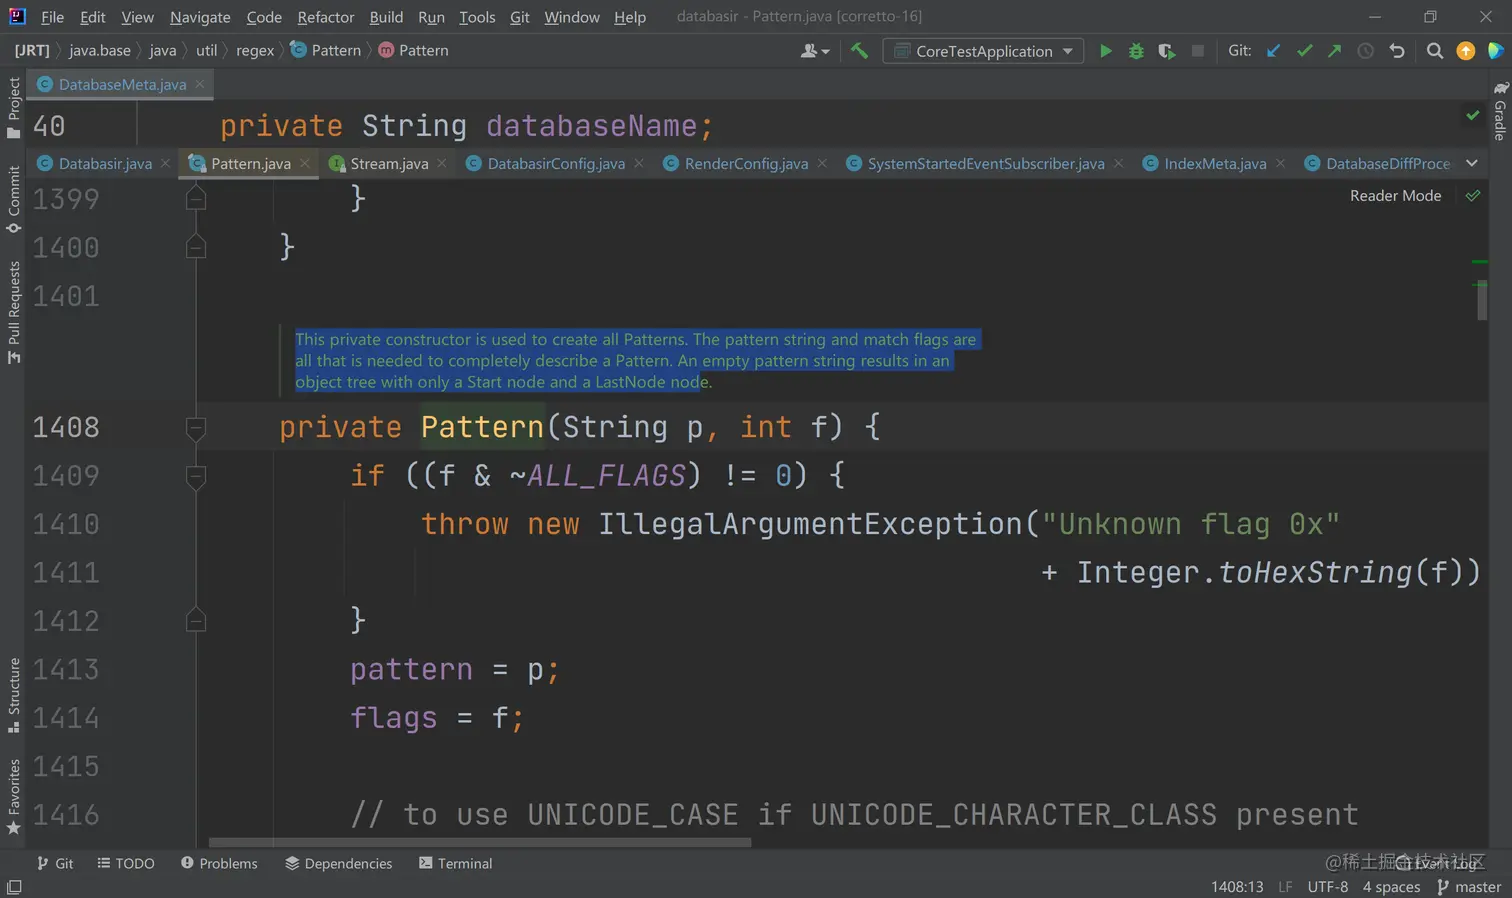Click the util breadcrumb

pos(206,50)
